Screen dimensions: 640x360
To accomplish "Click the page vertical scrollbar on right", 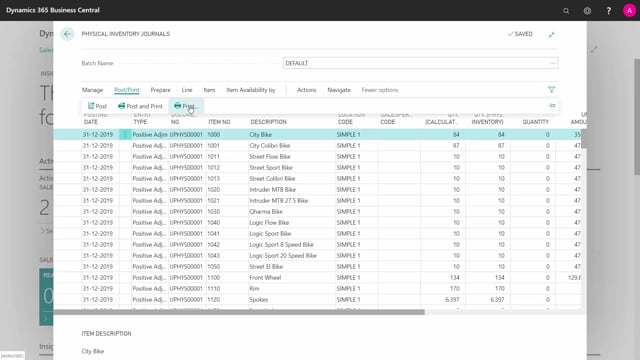I will click(637, 117).
